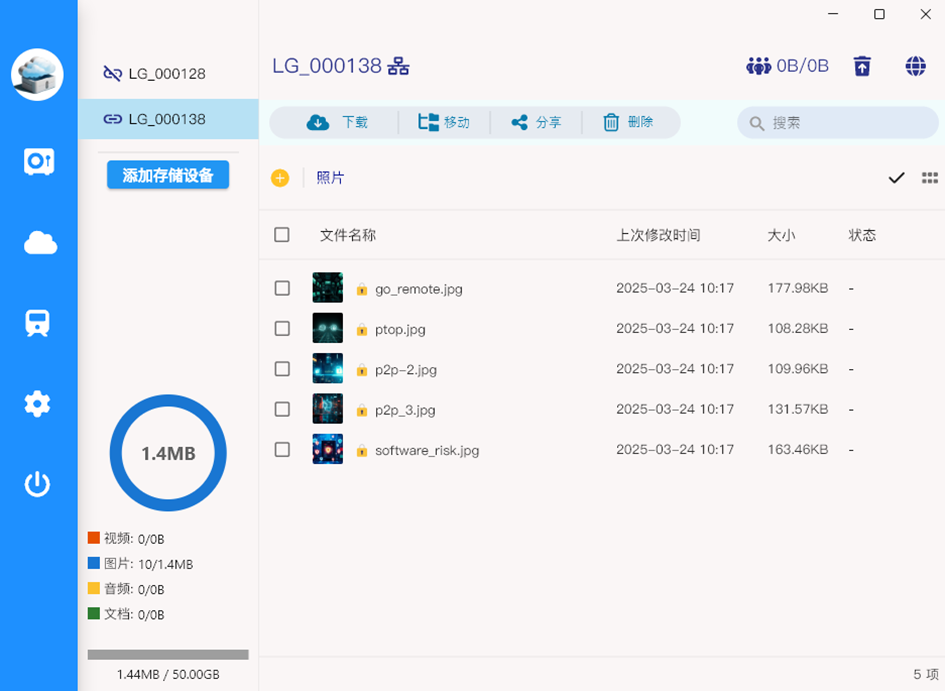The height and width of the screenshot is (691, 945).
Task: Check the ptop.jpg checkbox
Action: [x=282, y=328]
